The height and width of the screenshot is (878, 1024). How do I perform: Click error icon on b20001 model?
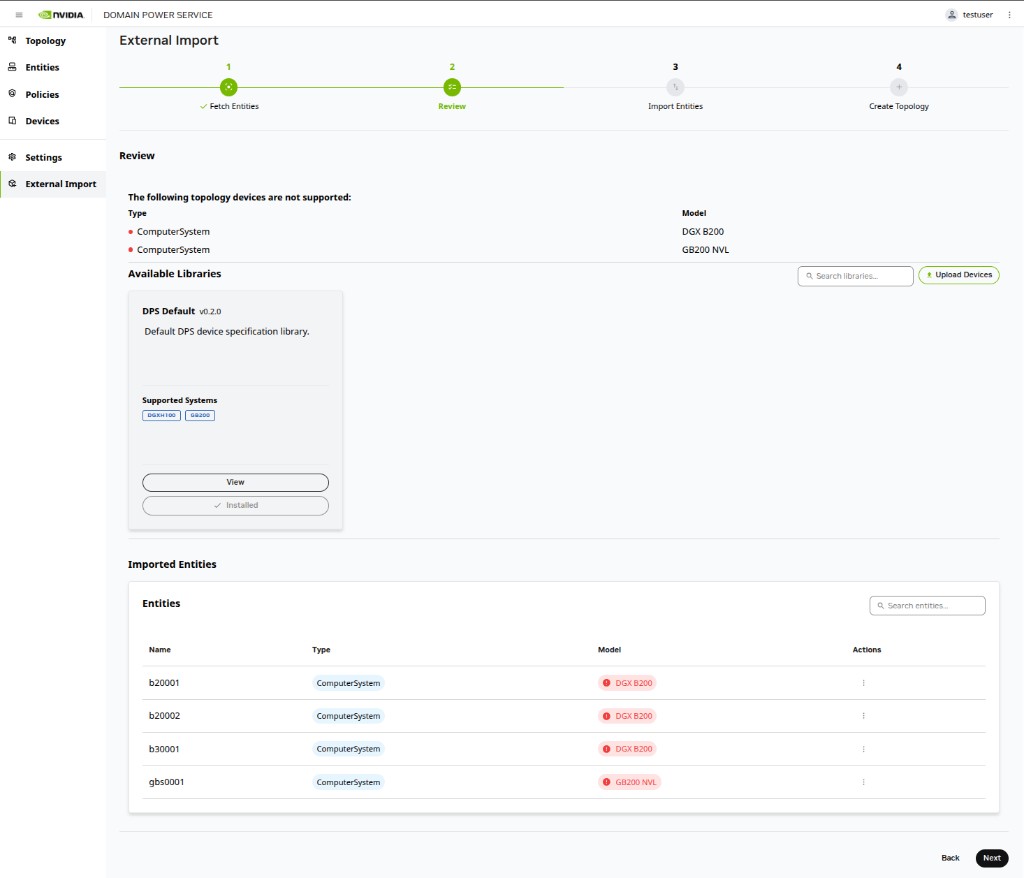(606, 683)
